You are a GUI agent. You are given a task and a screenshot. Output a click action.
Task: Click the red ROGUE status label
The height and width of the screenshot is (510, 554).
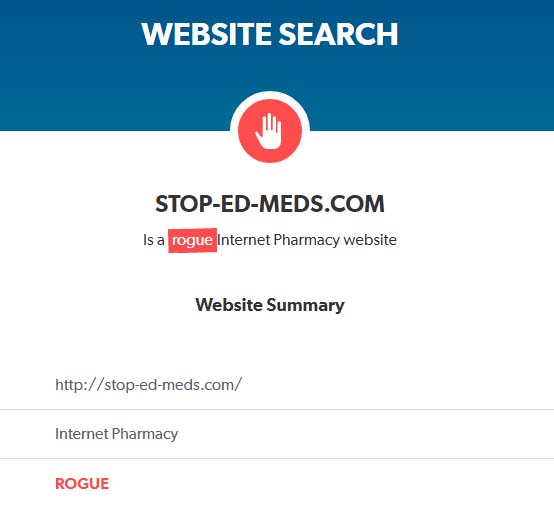click(x=82, y=483)
